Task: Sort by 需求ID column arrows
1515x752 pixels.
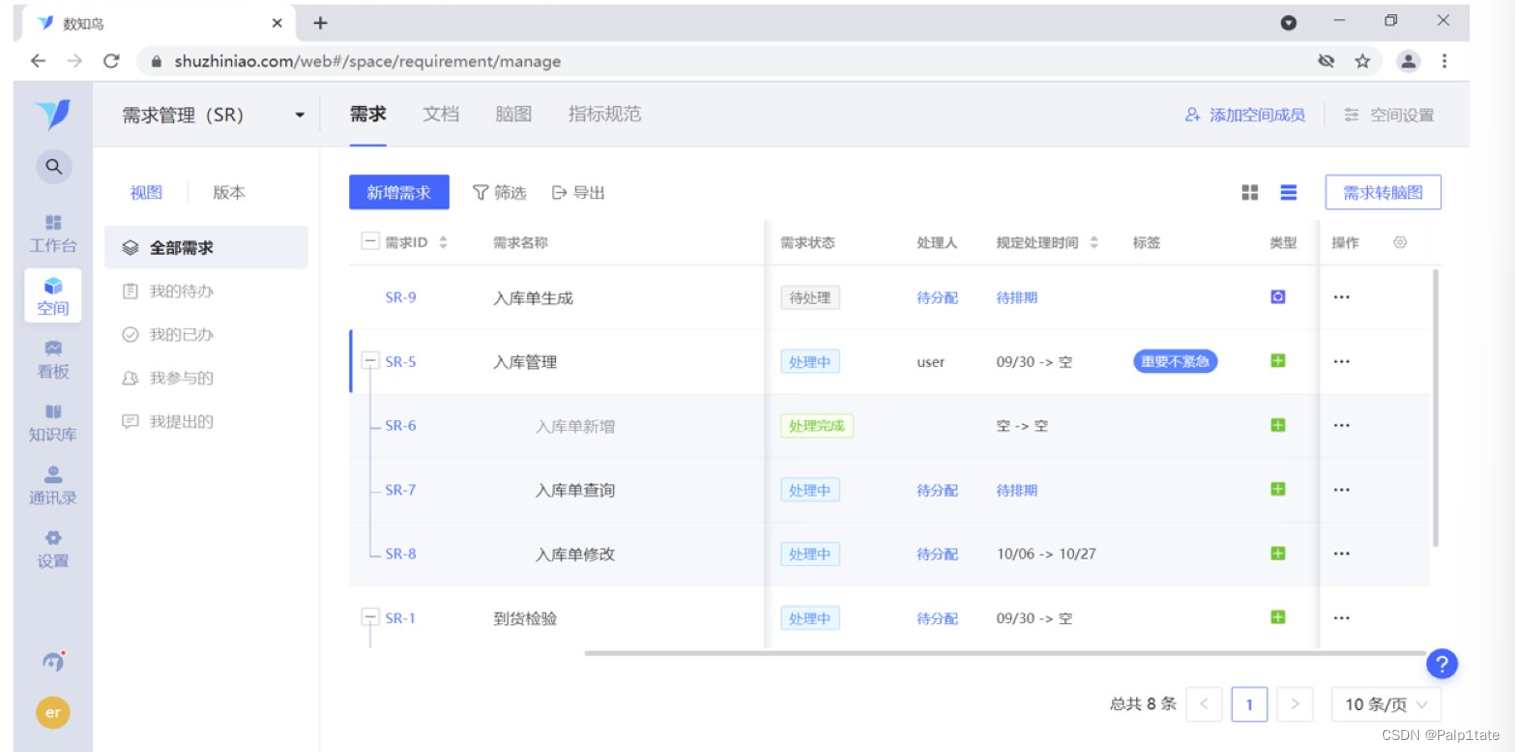Action: 443,242
